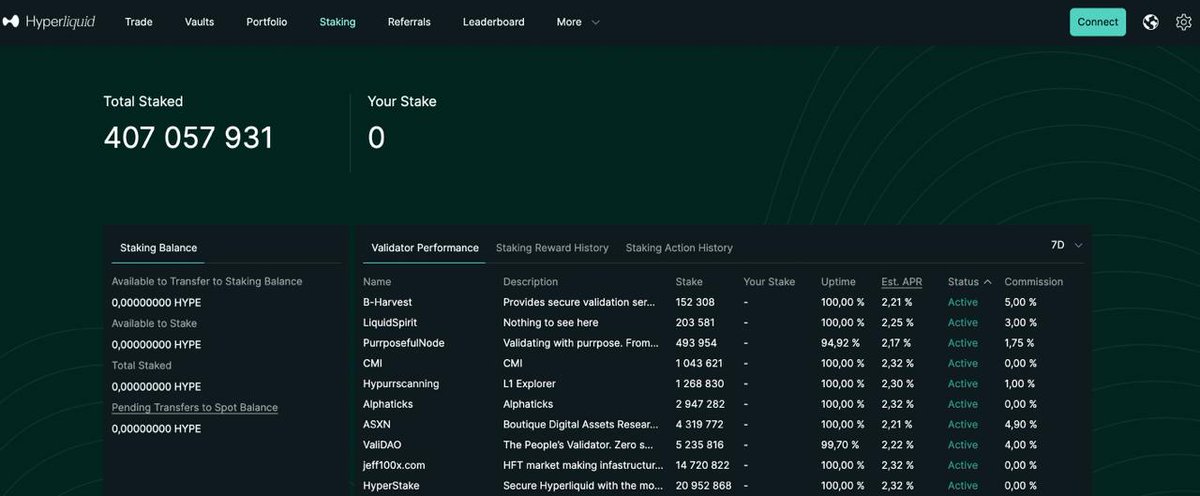Click the 'Boutique Digital Assets Resear...' description
This screenshot has height=496, width=1200.
pos(581,425)
